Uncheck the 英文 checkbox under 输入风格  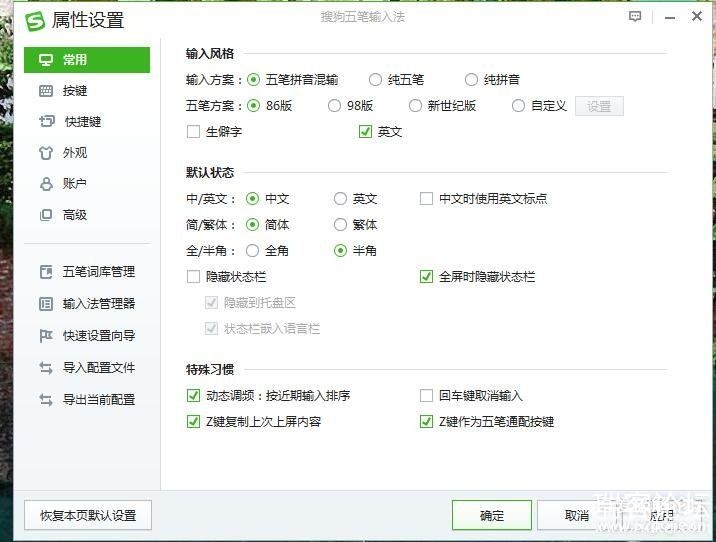click(x=365, y=132)
